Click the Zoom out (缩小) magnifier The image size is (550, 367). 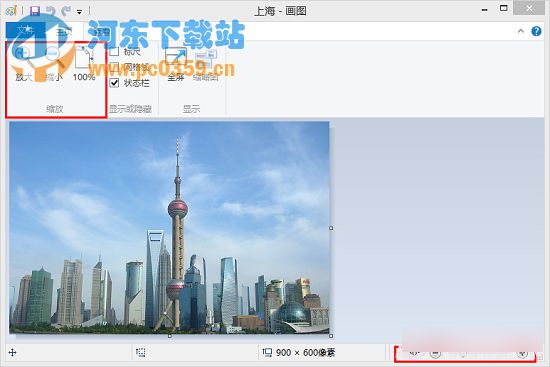click(53, 63)
